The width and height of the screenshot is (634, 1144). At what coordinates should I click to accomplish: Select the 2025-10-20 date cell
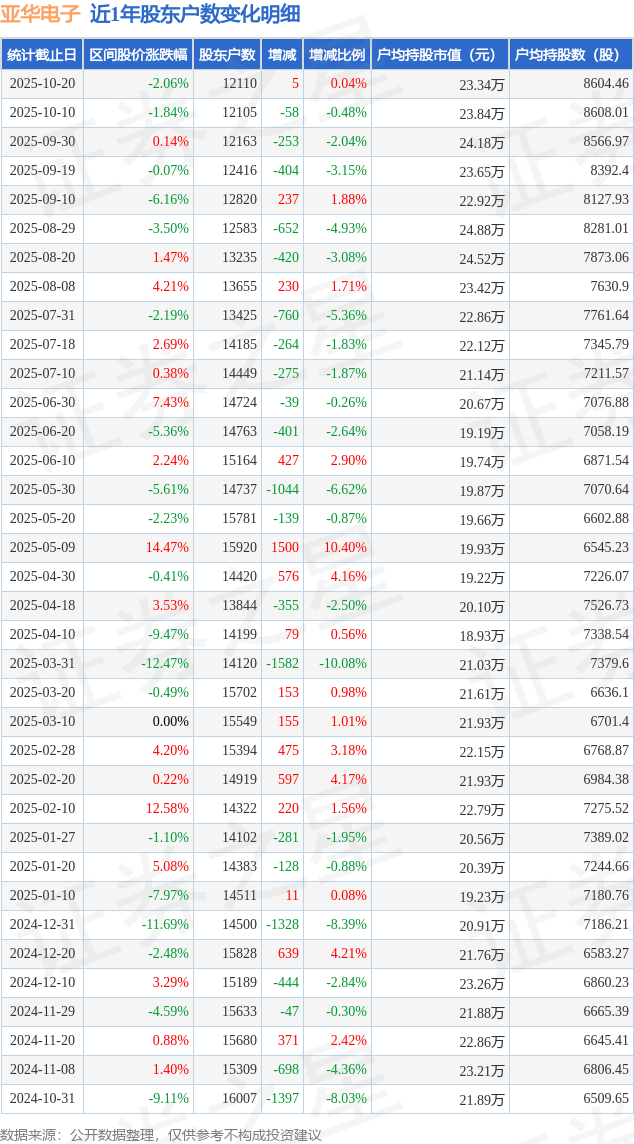pos(42,84)
